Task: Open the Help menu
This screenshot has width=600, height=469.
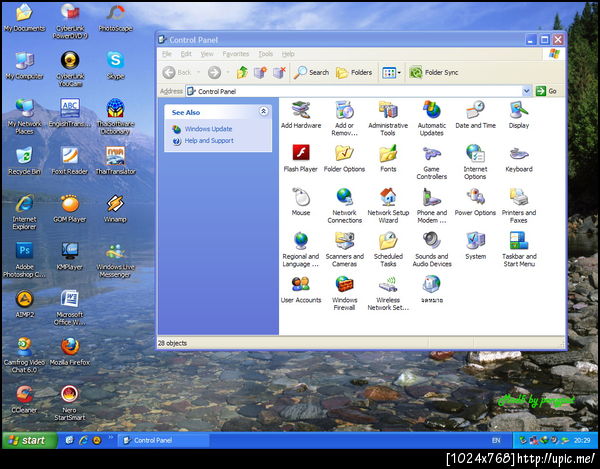Action: pyautogui.click(x=288, y=54)
